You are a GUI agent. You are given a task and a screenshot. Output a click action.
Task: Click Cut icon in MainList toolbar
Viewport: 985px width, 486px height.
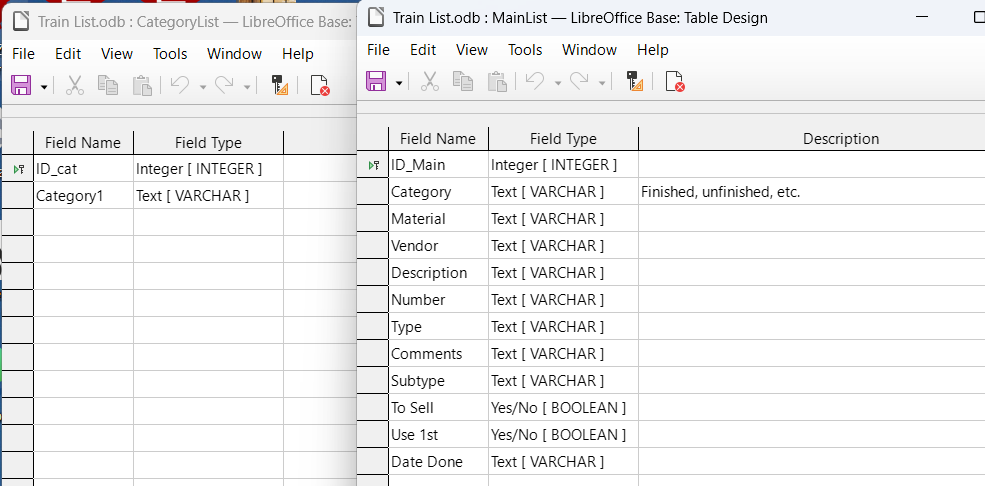pyautogui.click(x=430, y=81)
